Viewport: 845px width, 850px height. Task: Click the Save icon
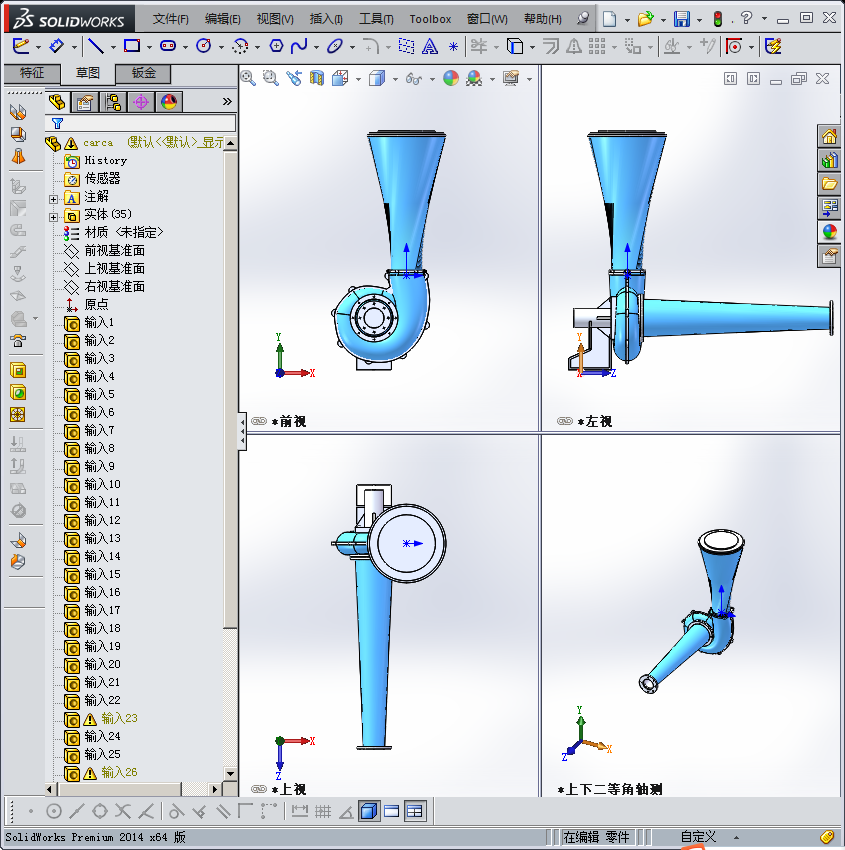tap(682, 19)
